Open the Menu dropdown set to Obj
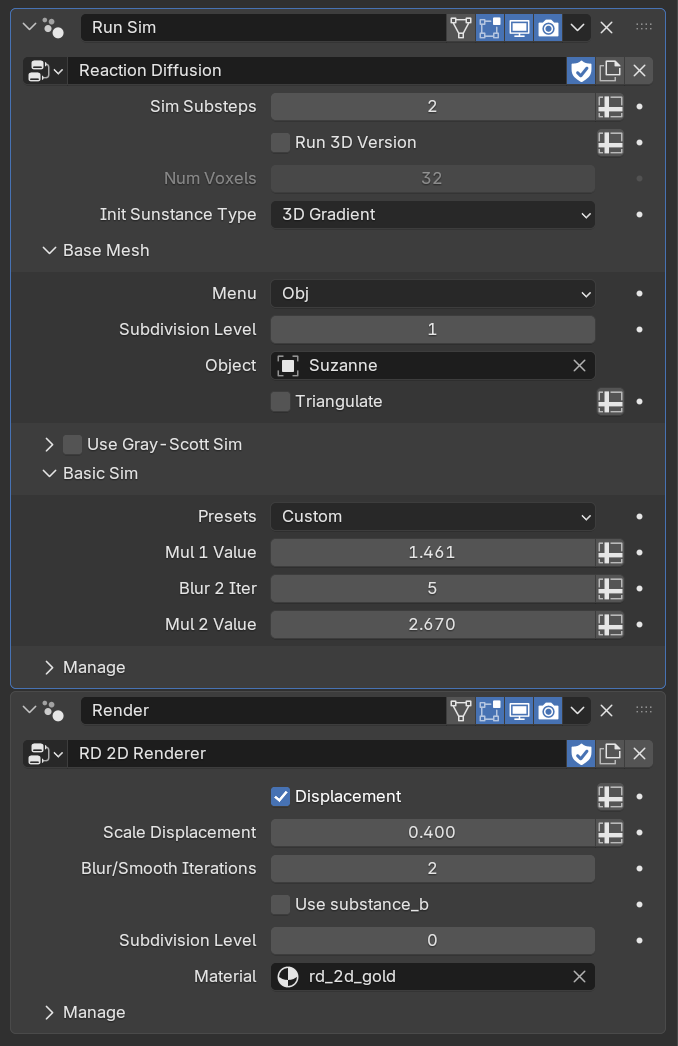 pos(432,294)
